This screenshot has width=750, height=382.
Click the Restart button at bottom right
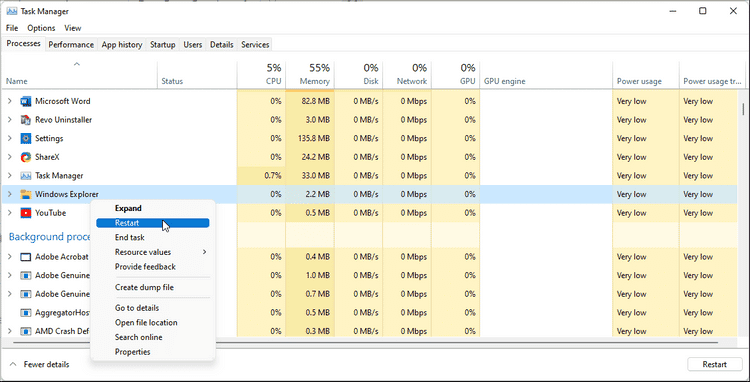coord(715,364)
